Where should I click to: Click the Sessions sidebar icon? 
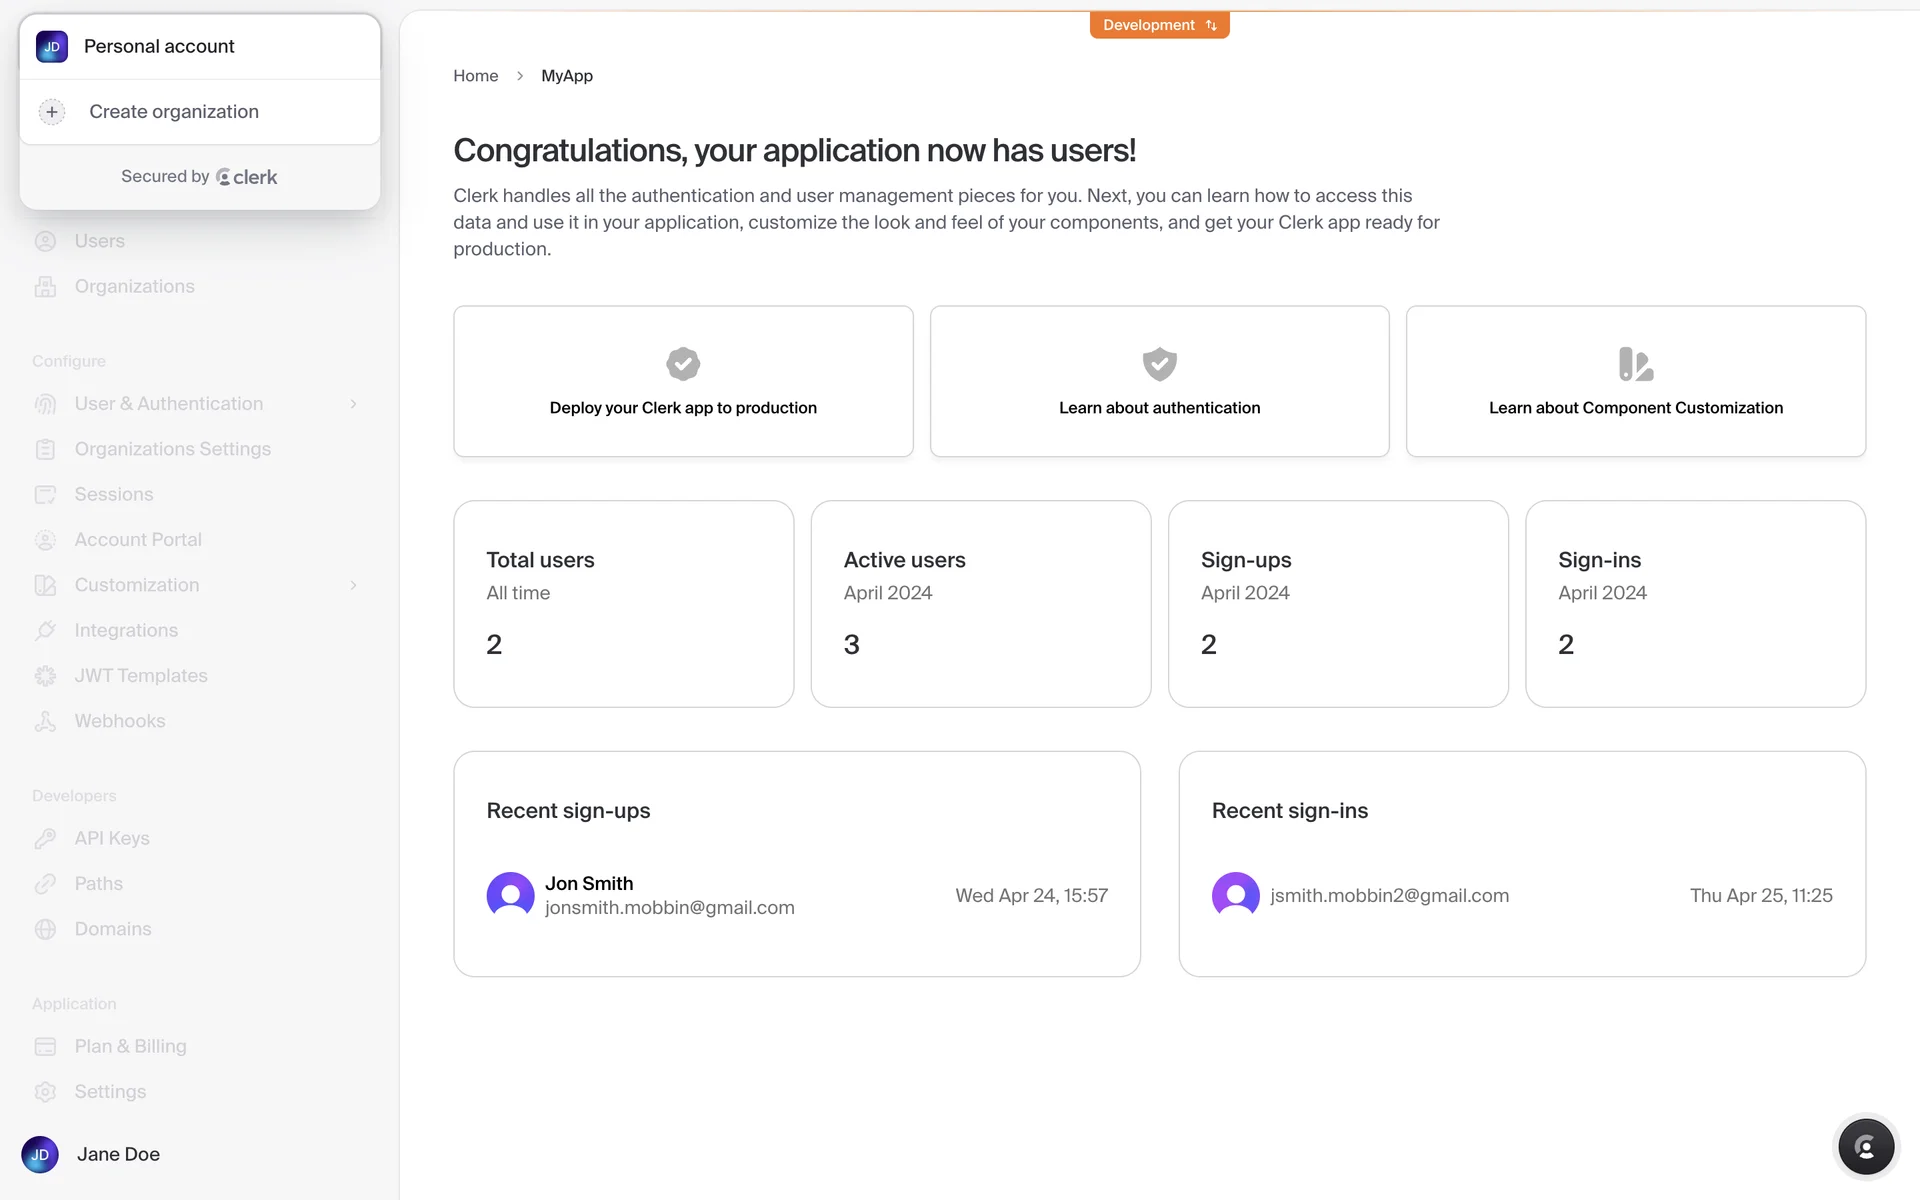(x=45, y=495)
